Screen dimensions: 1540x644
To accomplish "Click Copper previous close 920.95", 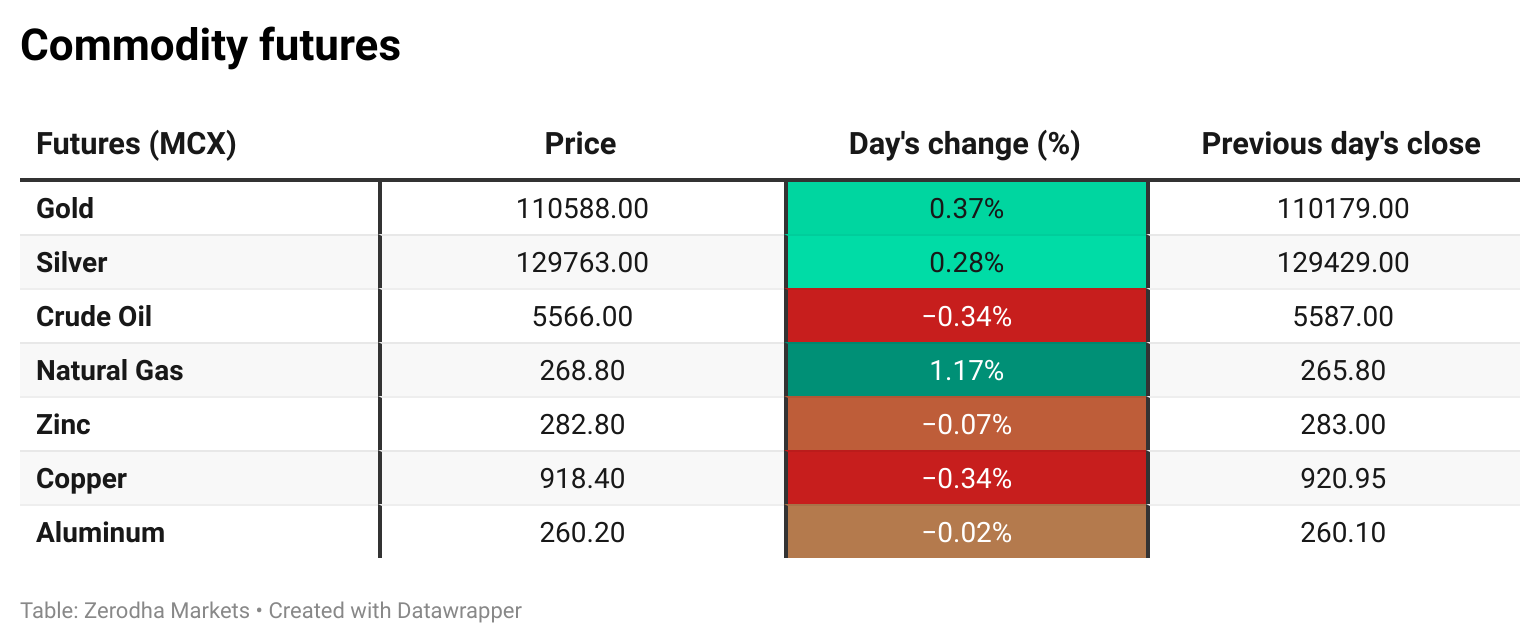I will pos(1343,479).
